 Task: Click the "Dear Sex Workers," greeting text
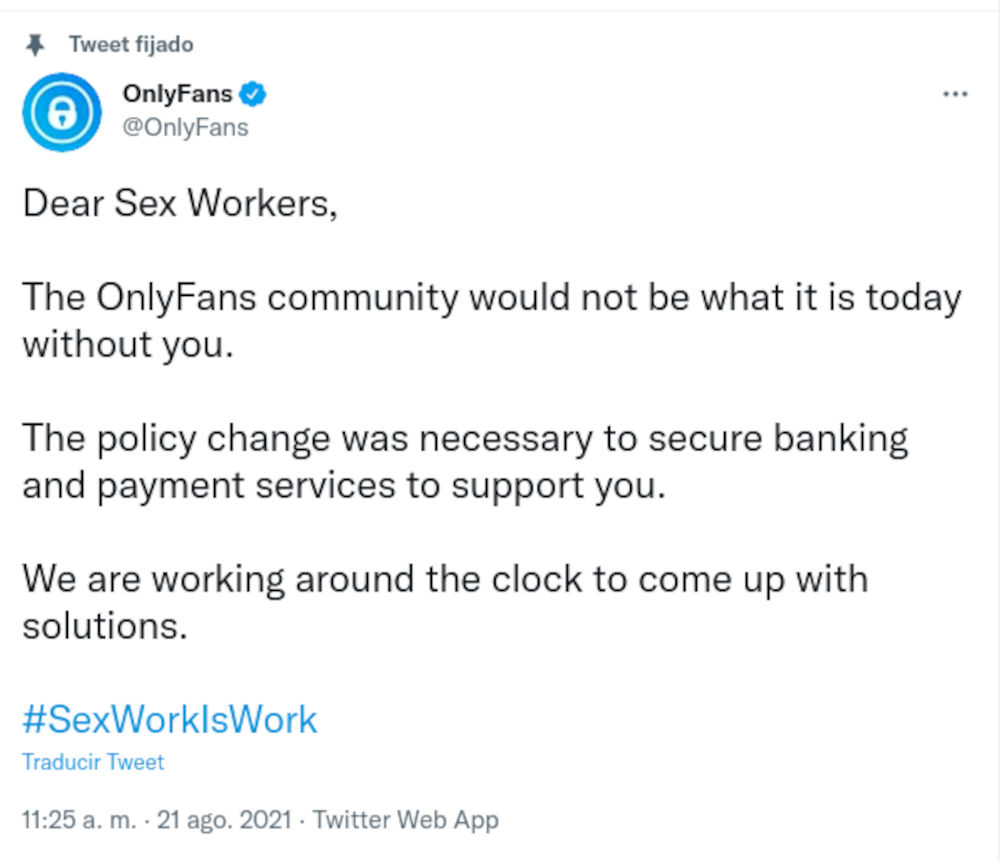pyautogui.click(x=176, y=204)
